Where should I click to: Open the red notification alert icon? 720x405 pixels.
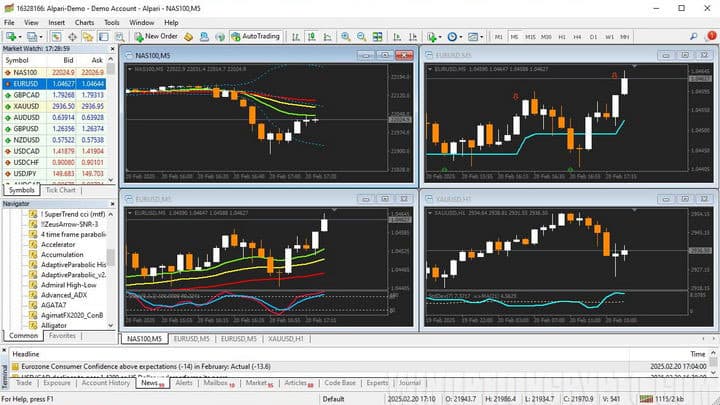coord(712,36)
